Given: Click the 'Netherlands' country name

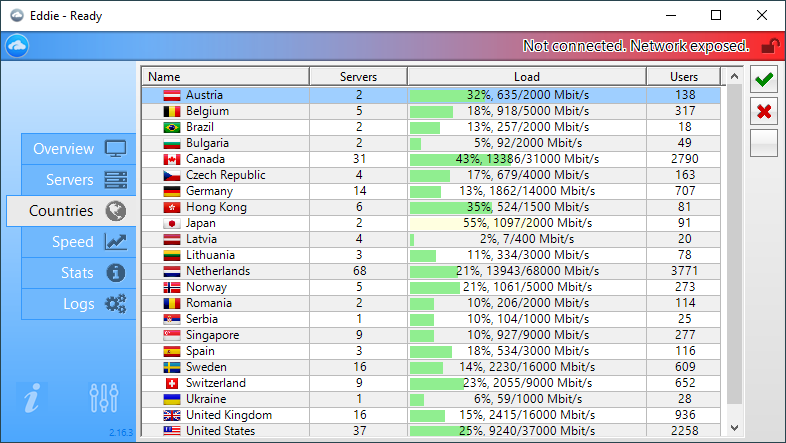Looking at the screenshot, I should (218, 271).
